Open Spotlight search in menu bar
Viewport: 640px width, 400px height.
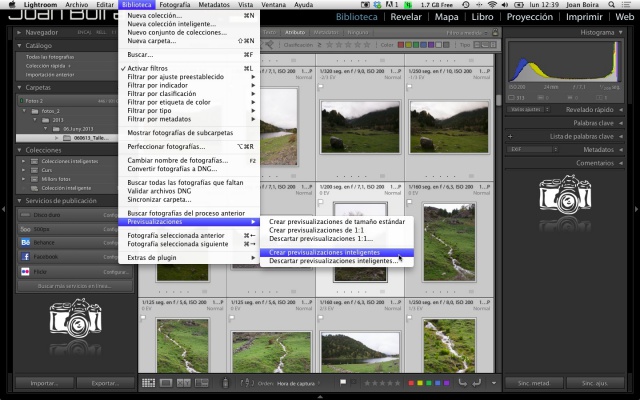(611, 4)
